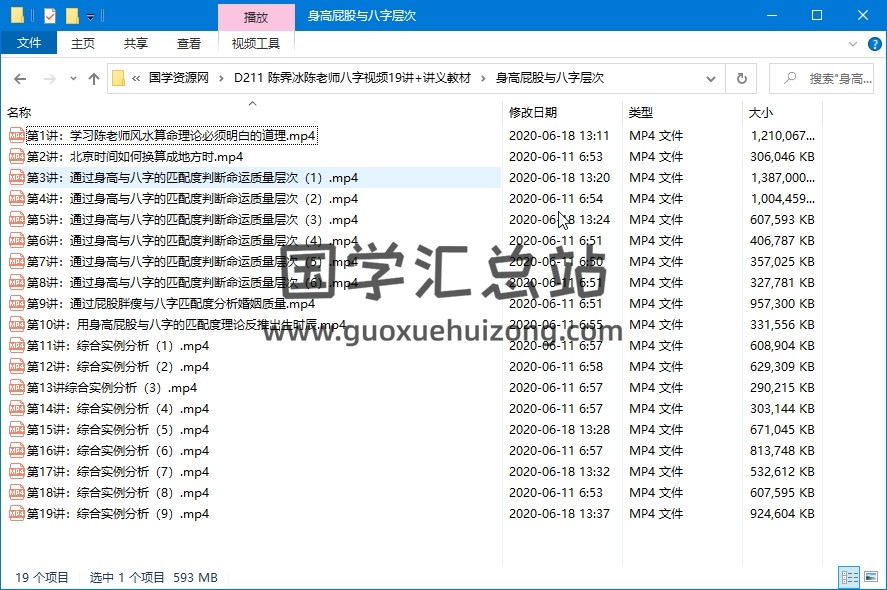This screenshot has width=887, height=590.
Task: Switch to the 查看 ribbon tab
Action: point(188,43)
